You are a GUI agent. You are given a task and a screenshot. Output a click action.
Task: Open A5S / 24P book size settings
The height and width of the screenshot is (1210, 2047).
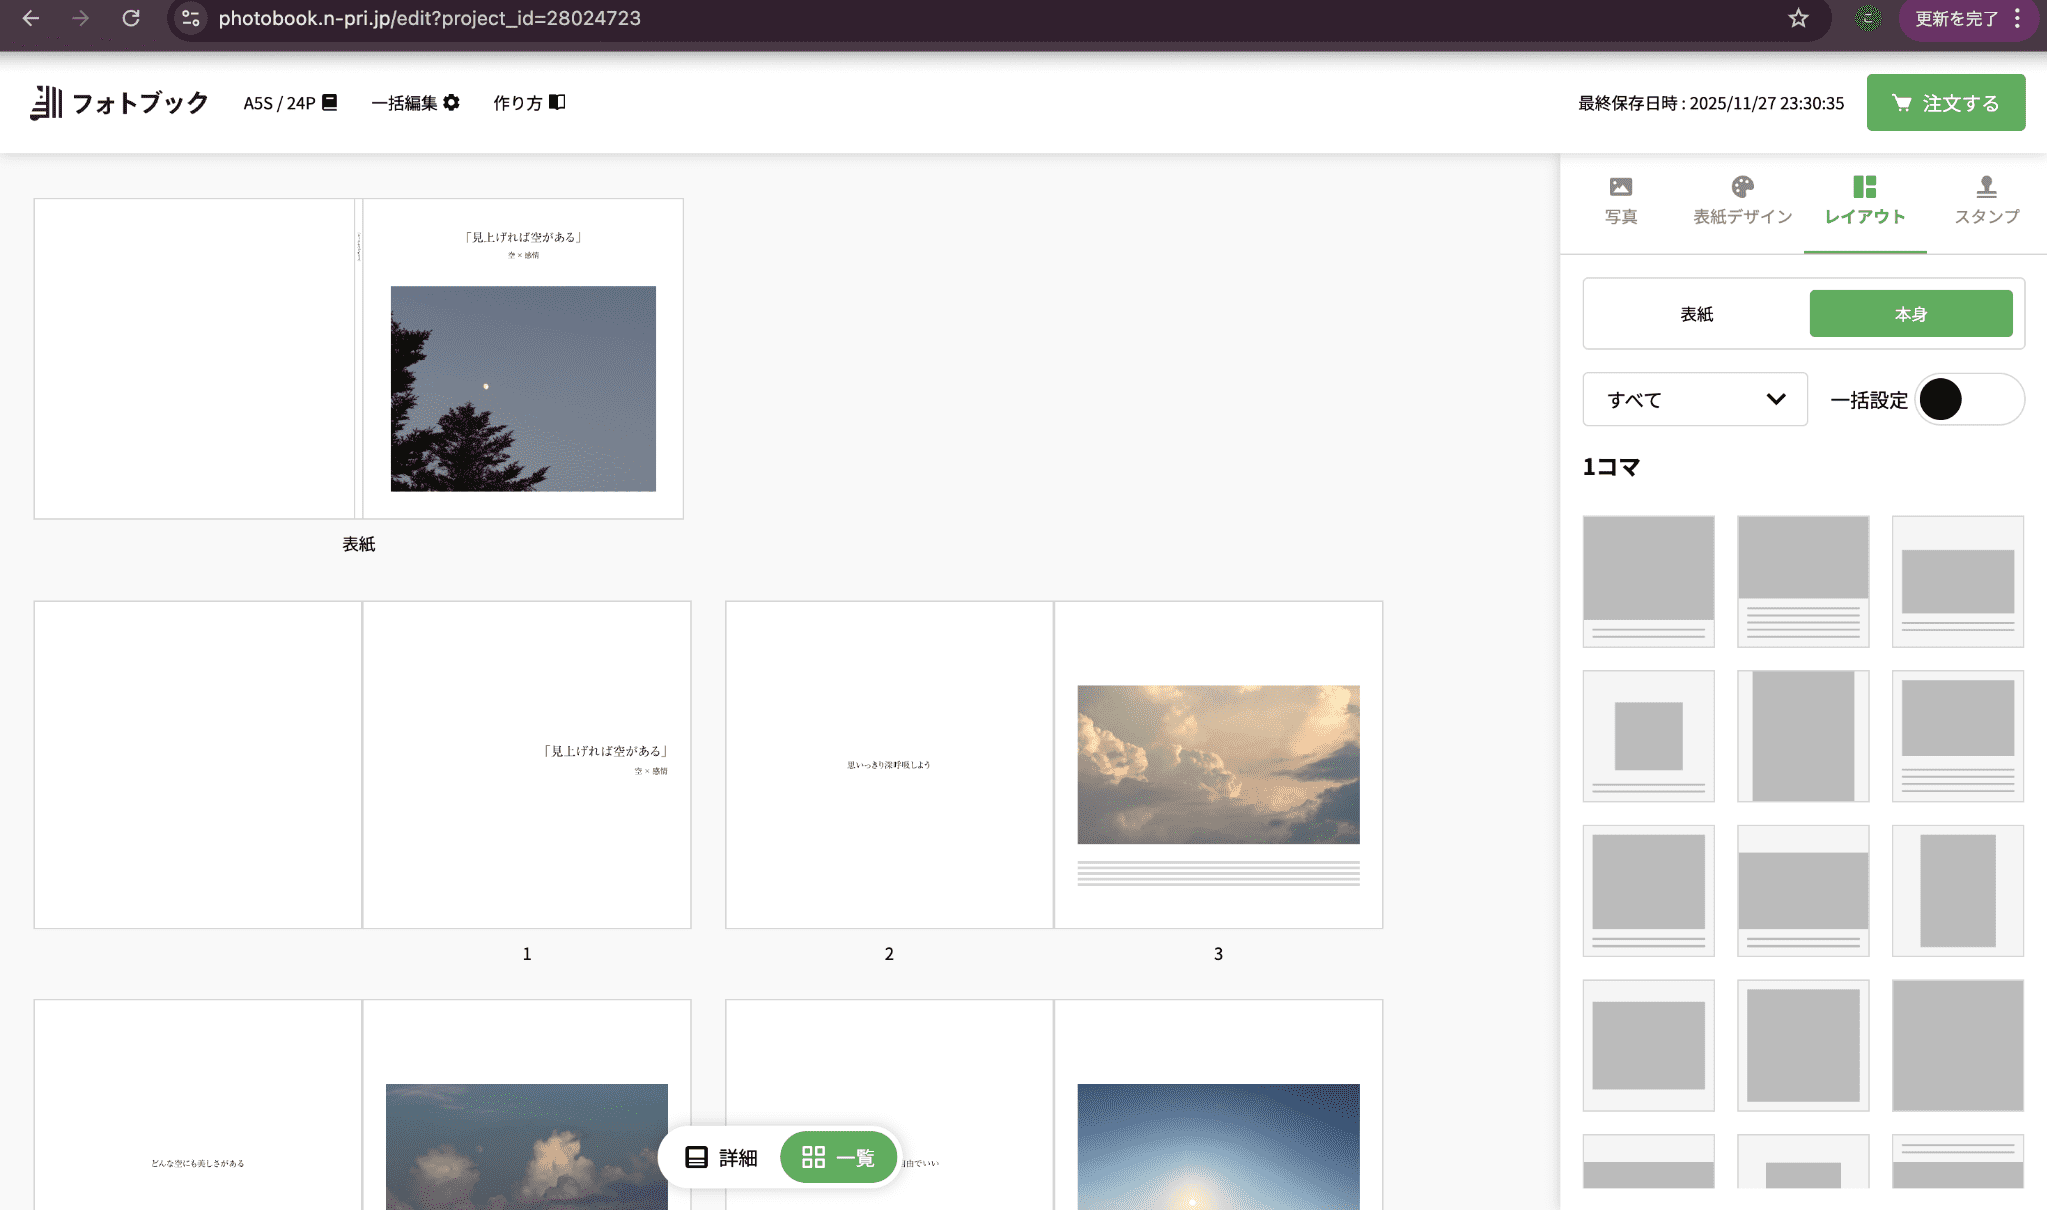pyautogui.click(x=290, y=103)
